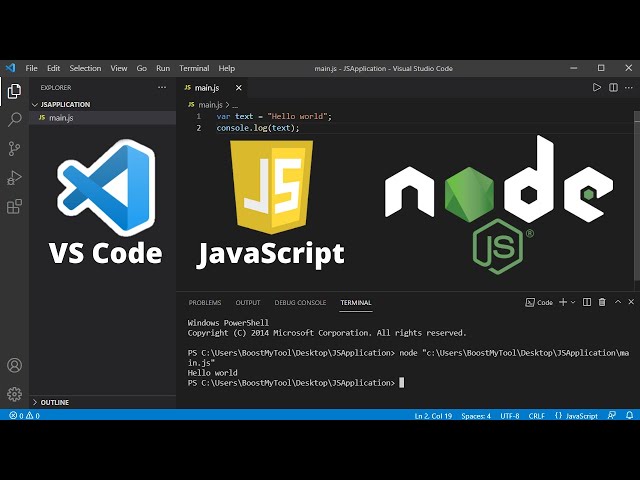Open the Manage gear icon

coord(14,394)
